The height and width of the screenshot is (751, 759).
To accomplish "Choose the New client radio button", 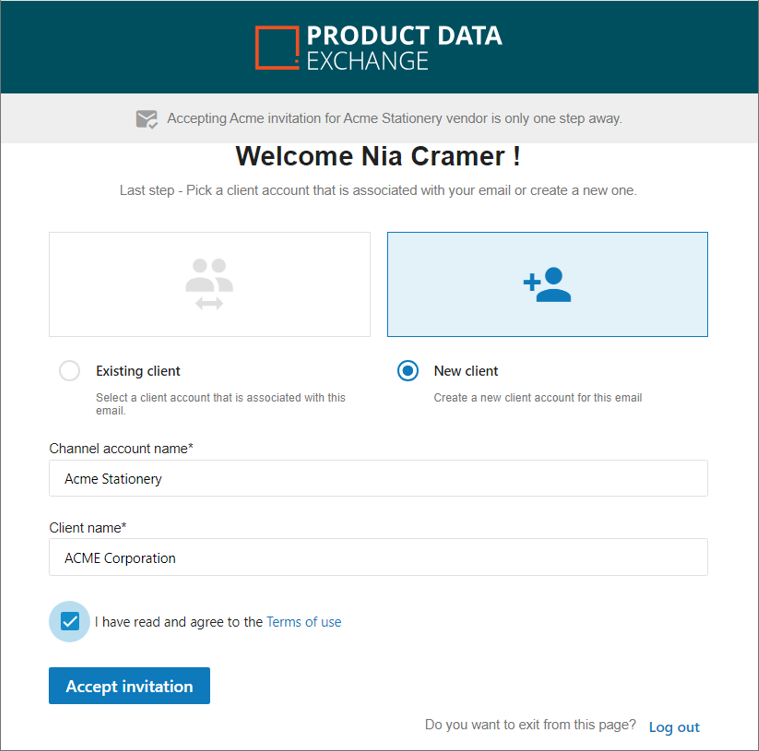I will pyautogui.click(x=408, y=371).
